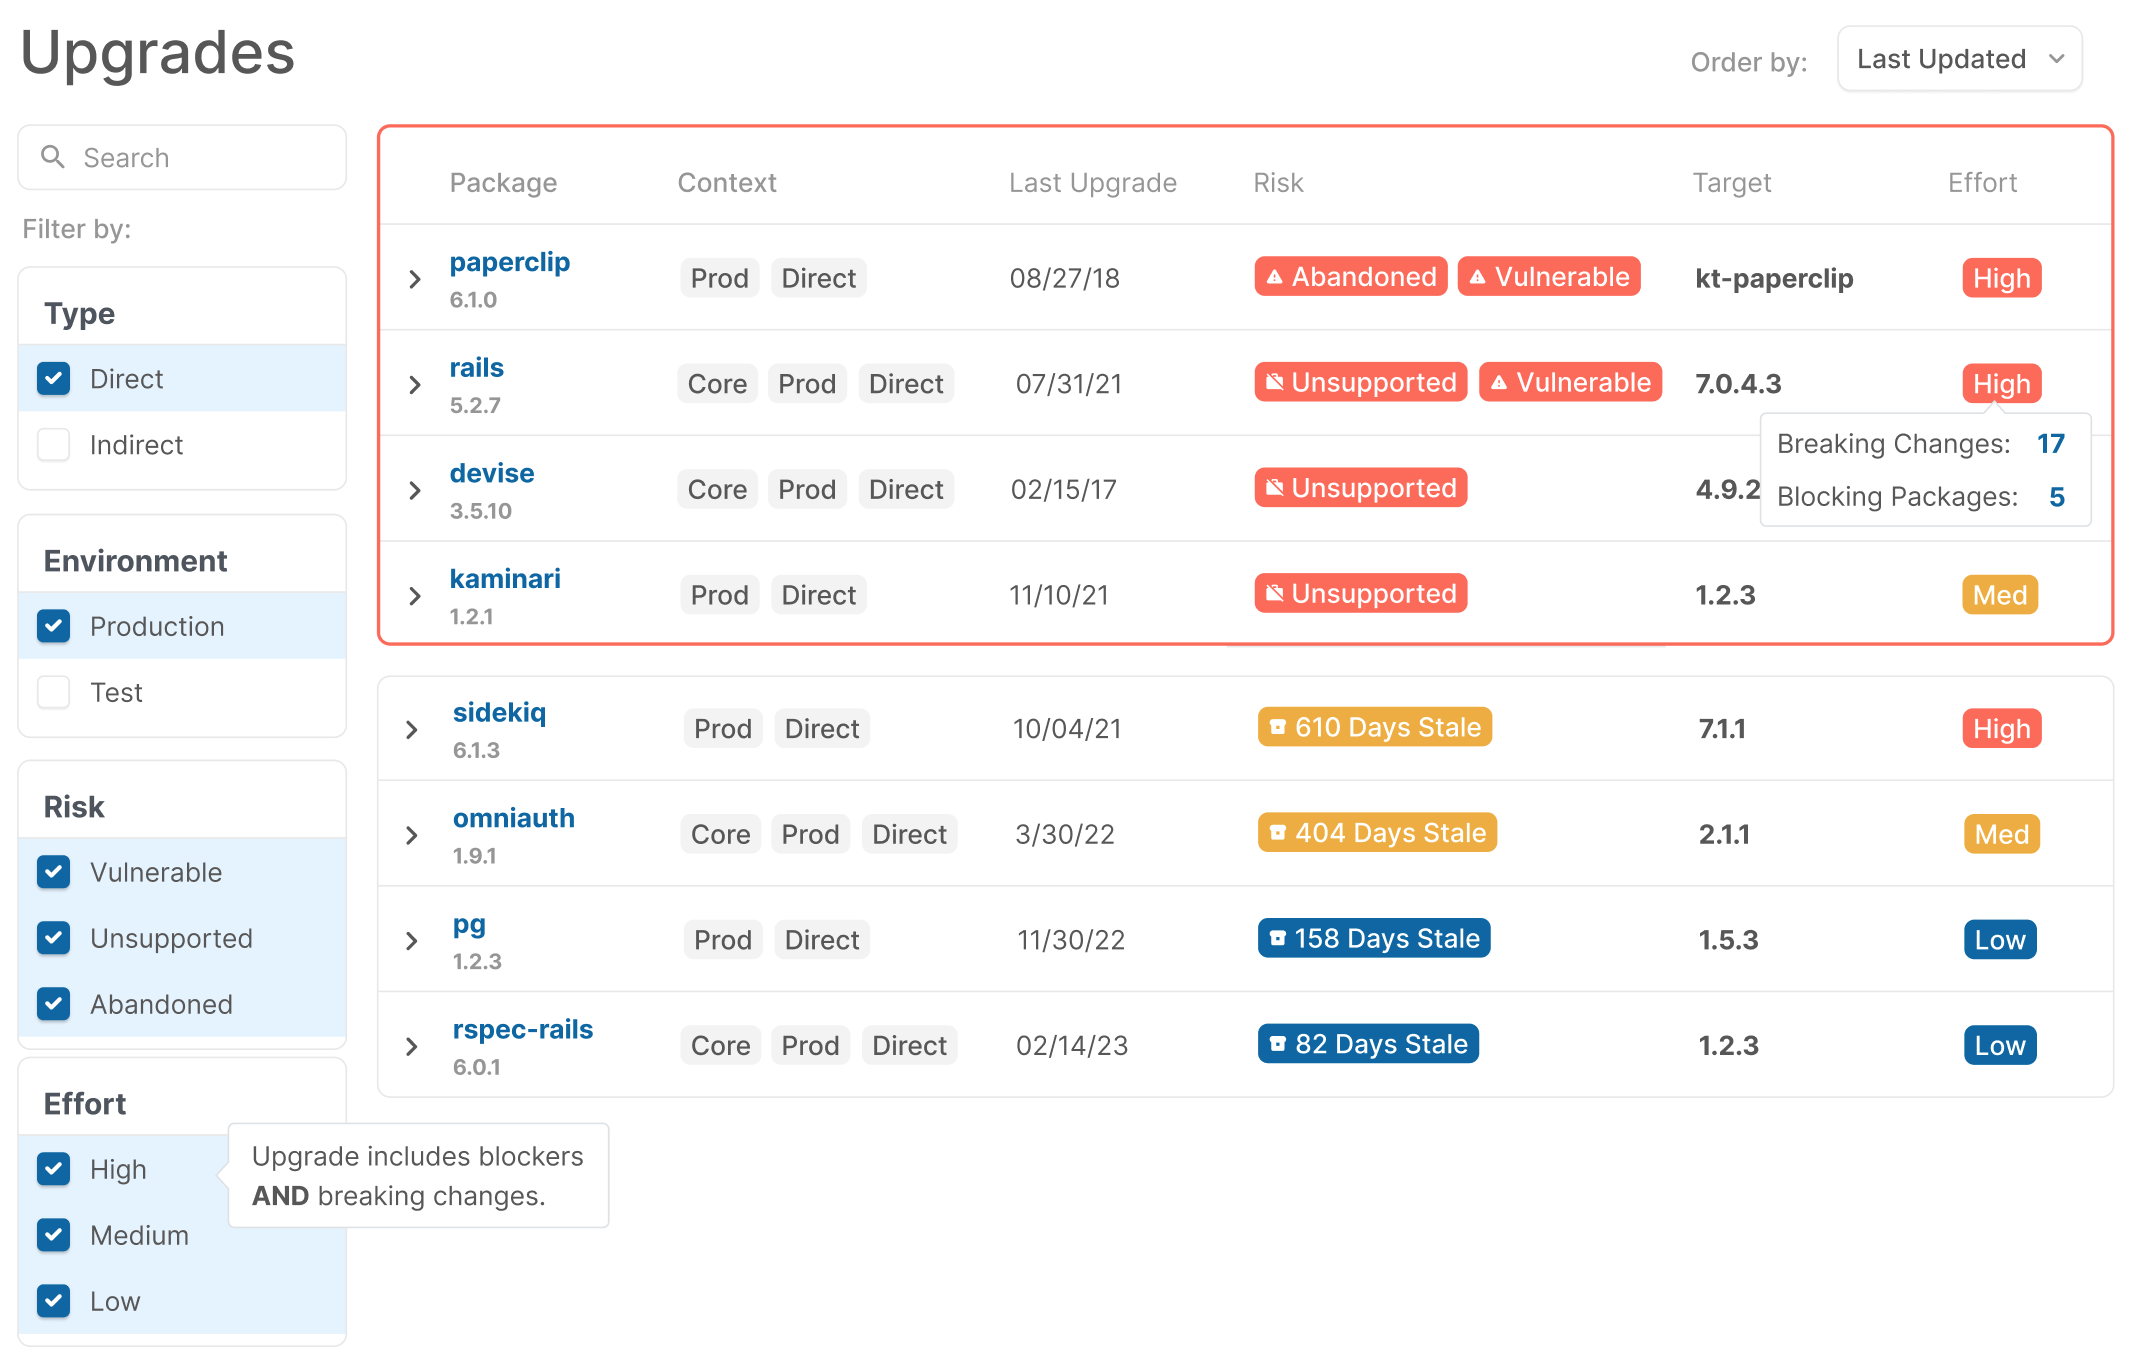The image size is (2134, 1364).
Task: Click the Low effort badge for pg
Action: (x=1999, y=940)
